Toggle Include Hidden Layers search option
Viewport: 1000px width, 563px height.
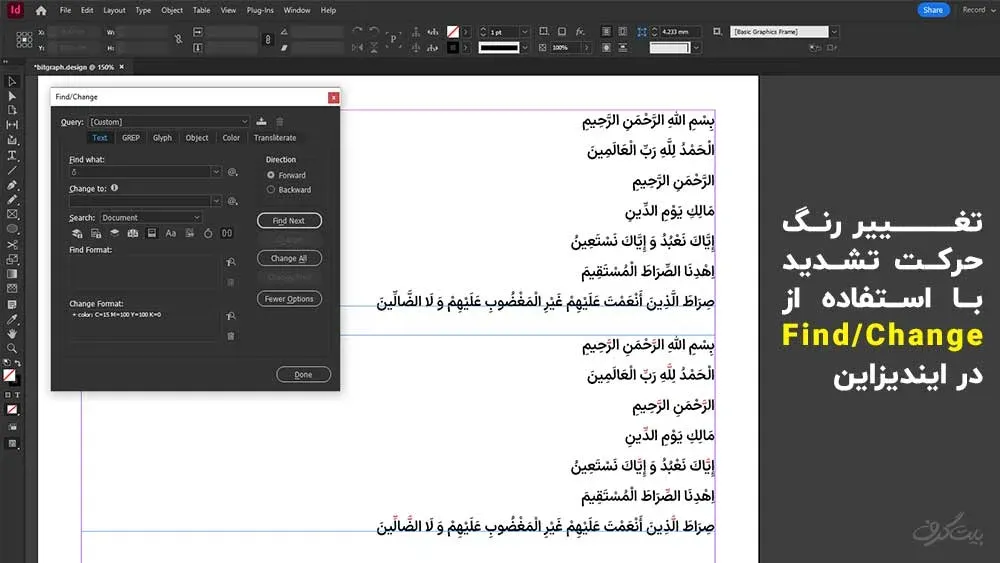[x=115, y=233]
